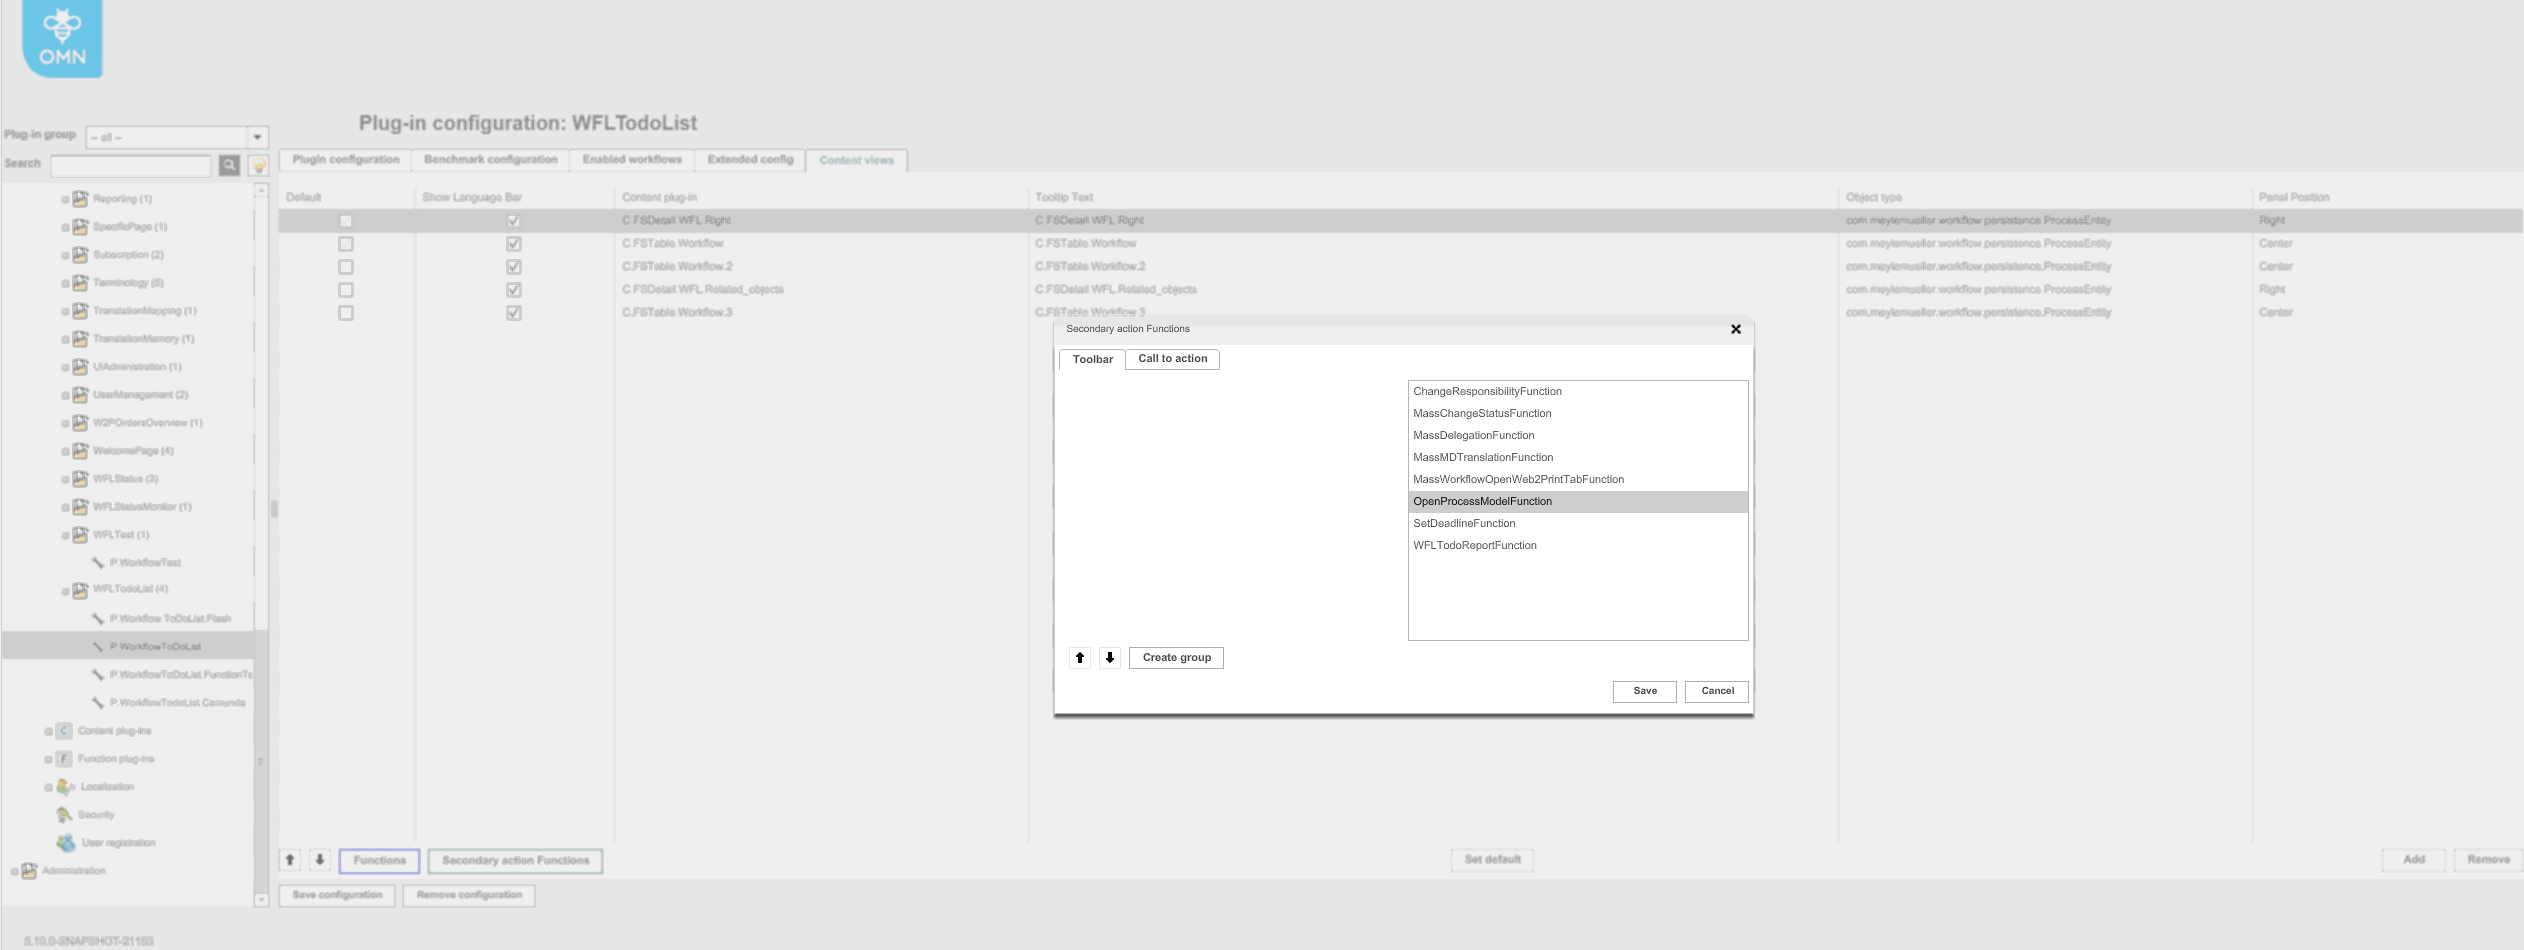The height and width of the screenshot is (950, 2524).
Task: Click the Content plug-ins C icon
Action: (x=64, y=731)
